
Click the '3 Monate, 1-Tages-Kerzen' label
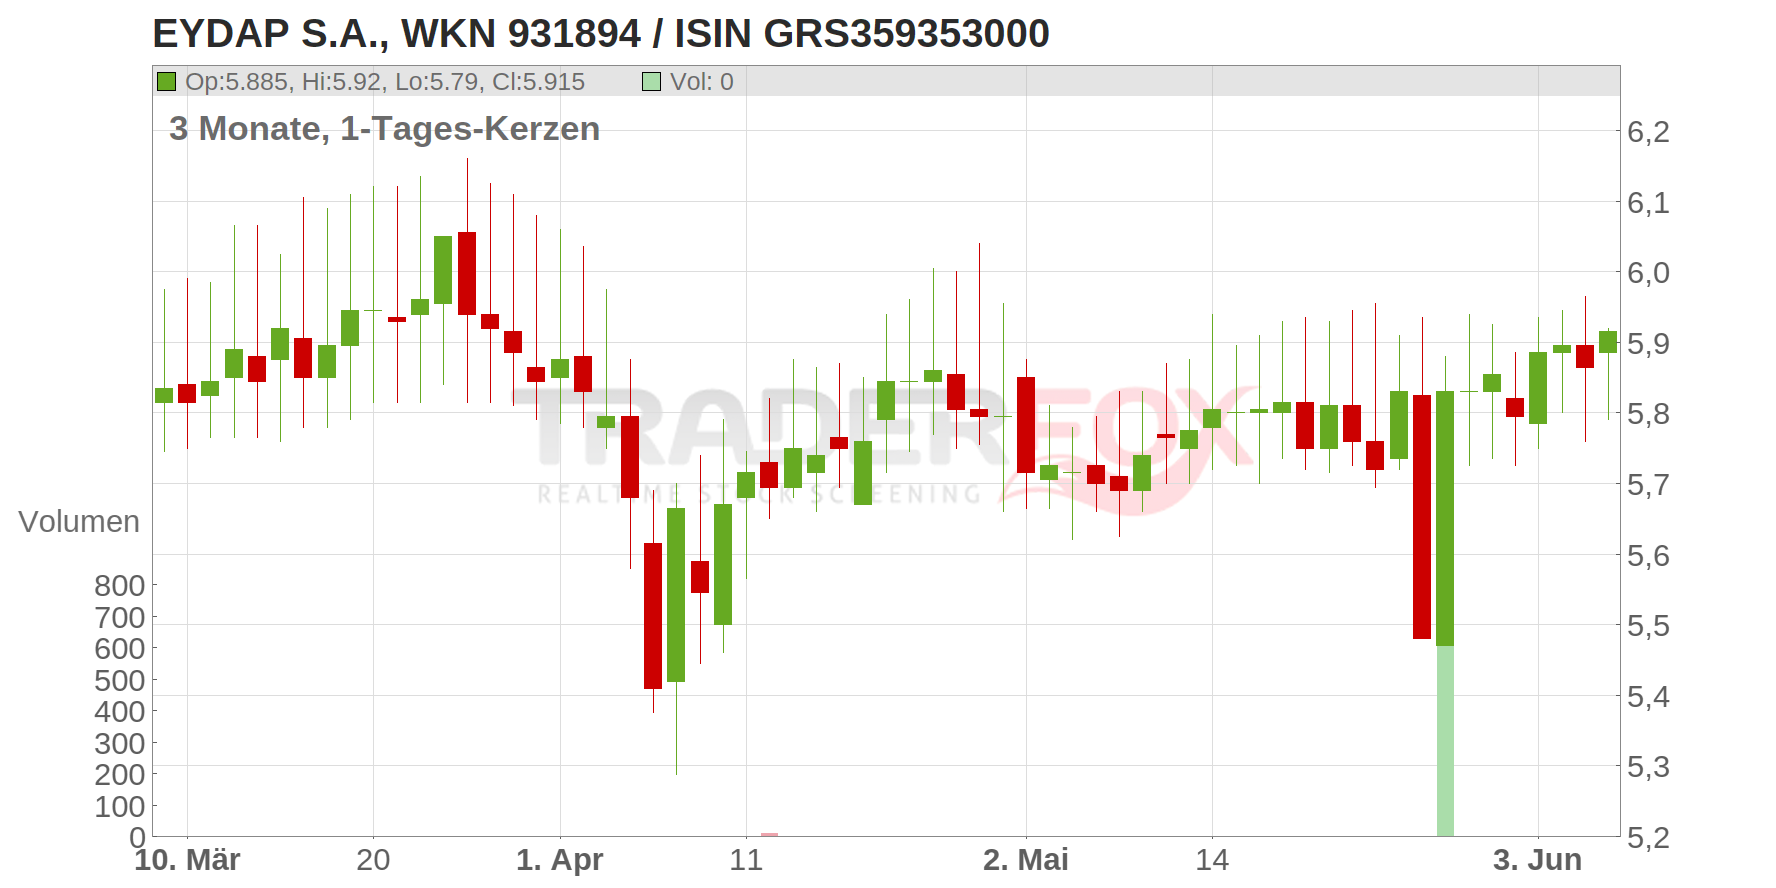[x=385, y=129]
